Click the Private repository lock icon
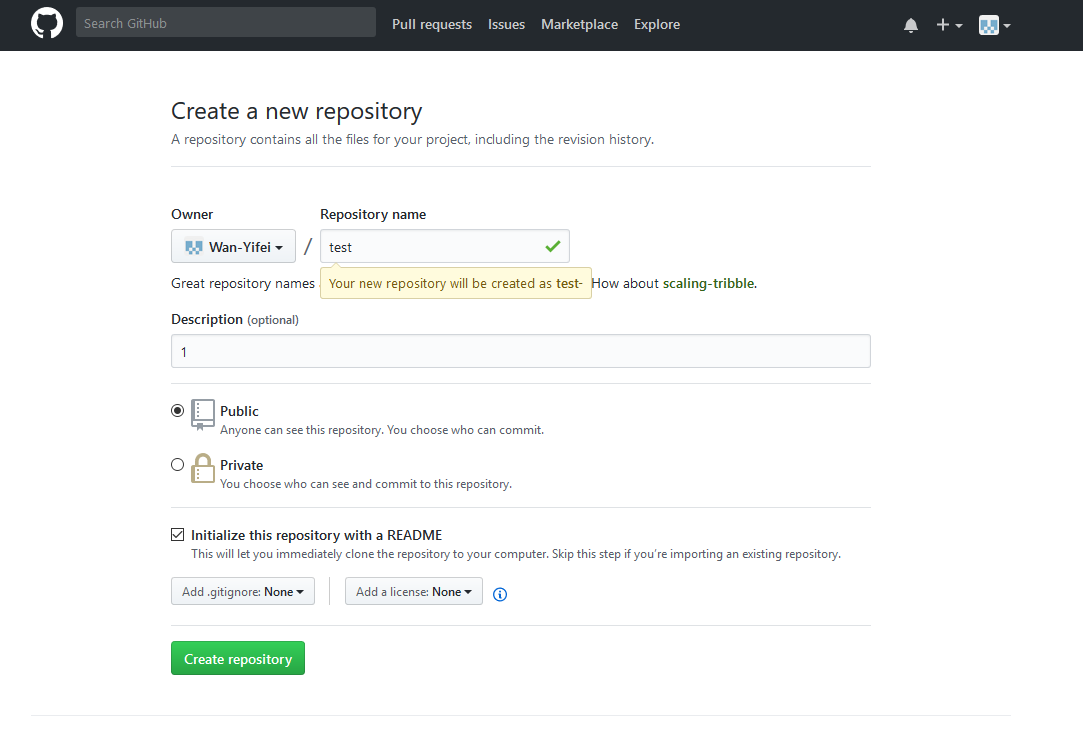Viewport: 1083px width, 729px height. click(x=203, y=468)
